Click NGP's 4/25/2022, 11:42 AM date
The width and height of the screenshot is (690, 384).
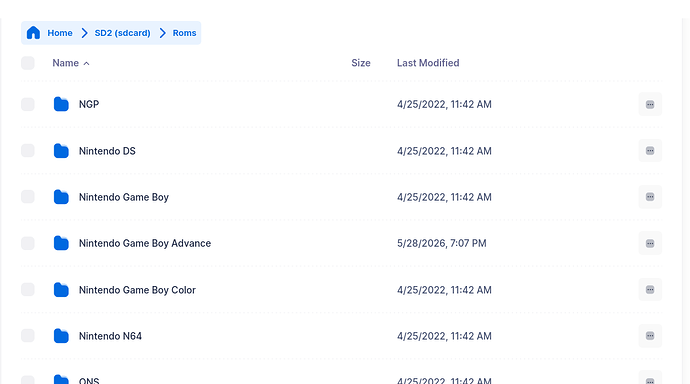pyautogui.click(x=444, y=104)
